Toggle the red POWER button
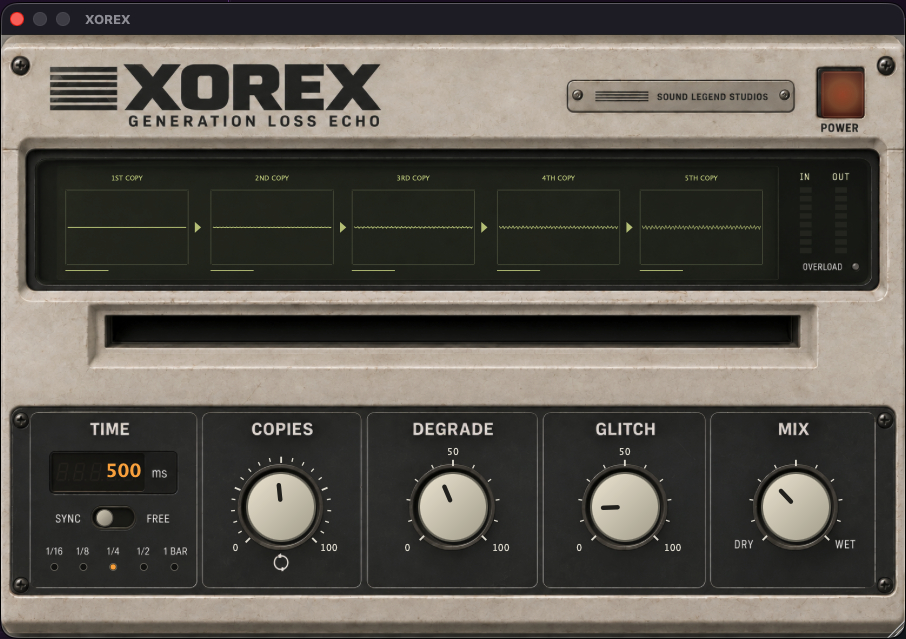Viewport: 906px width, 639px height. (x=840, y=92)
